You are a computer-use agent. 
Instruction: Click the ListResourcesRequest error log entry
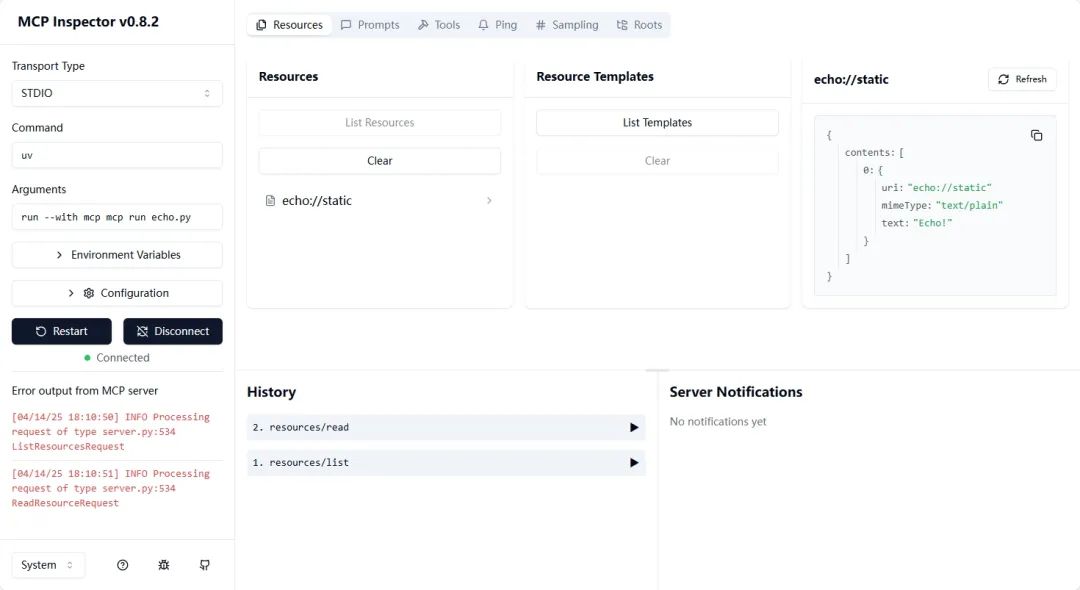pos(111,432)
